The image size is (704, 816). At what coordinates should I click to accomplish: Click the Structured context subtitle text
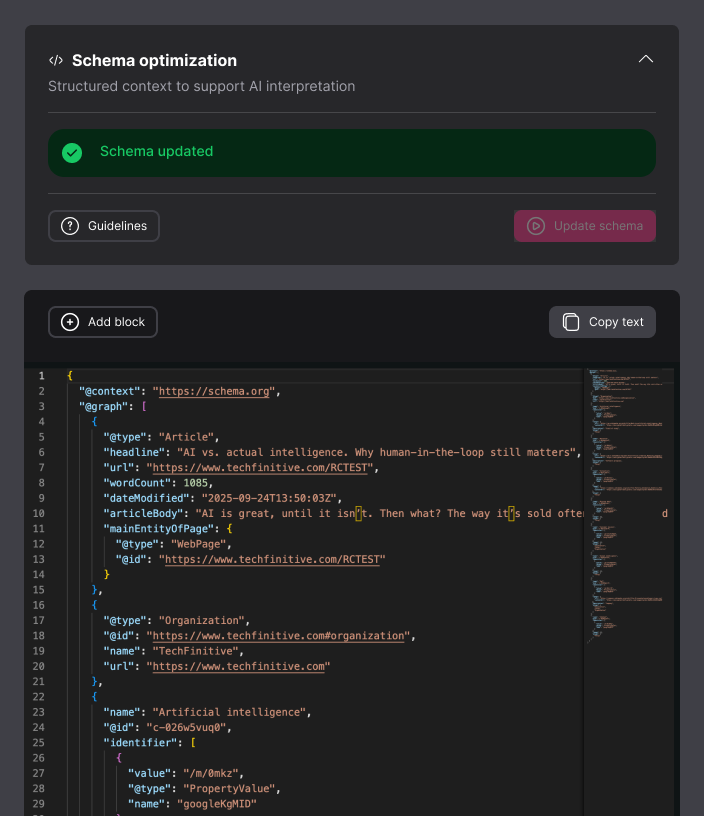[201, 86]
